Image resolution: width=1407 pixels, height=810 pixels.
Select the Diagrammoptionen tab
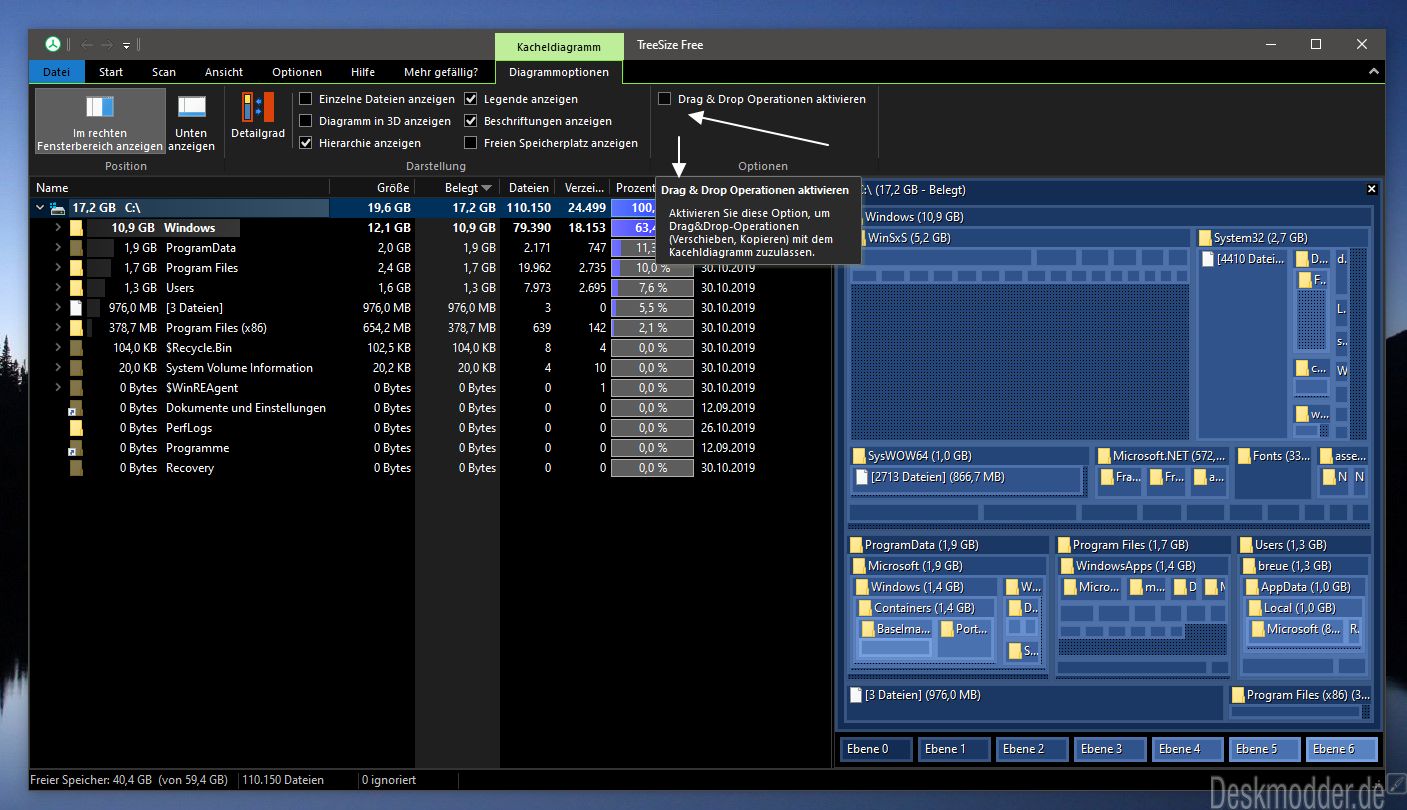559,72
